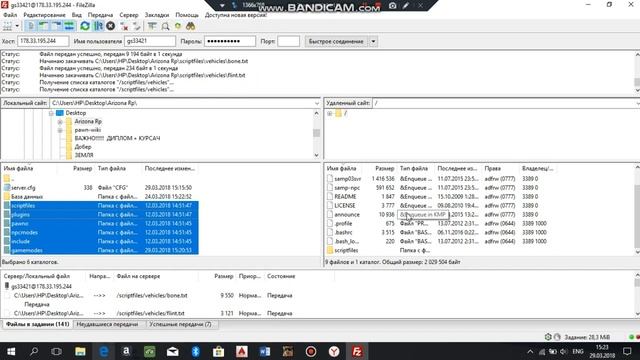Disconnect from the current server
The height and width of the screenshot is (360, 640).
point(124,27)
